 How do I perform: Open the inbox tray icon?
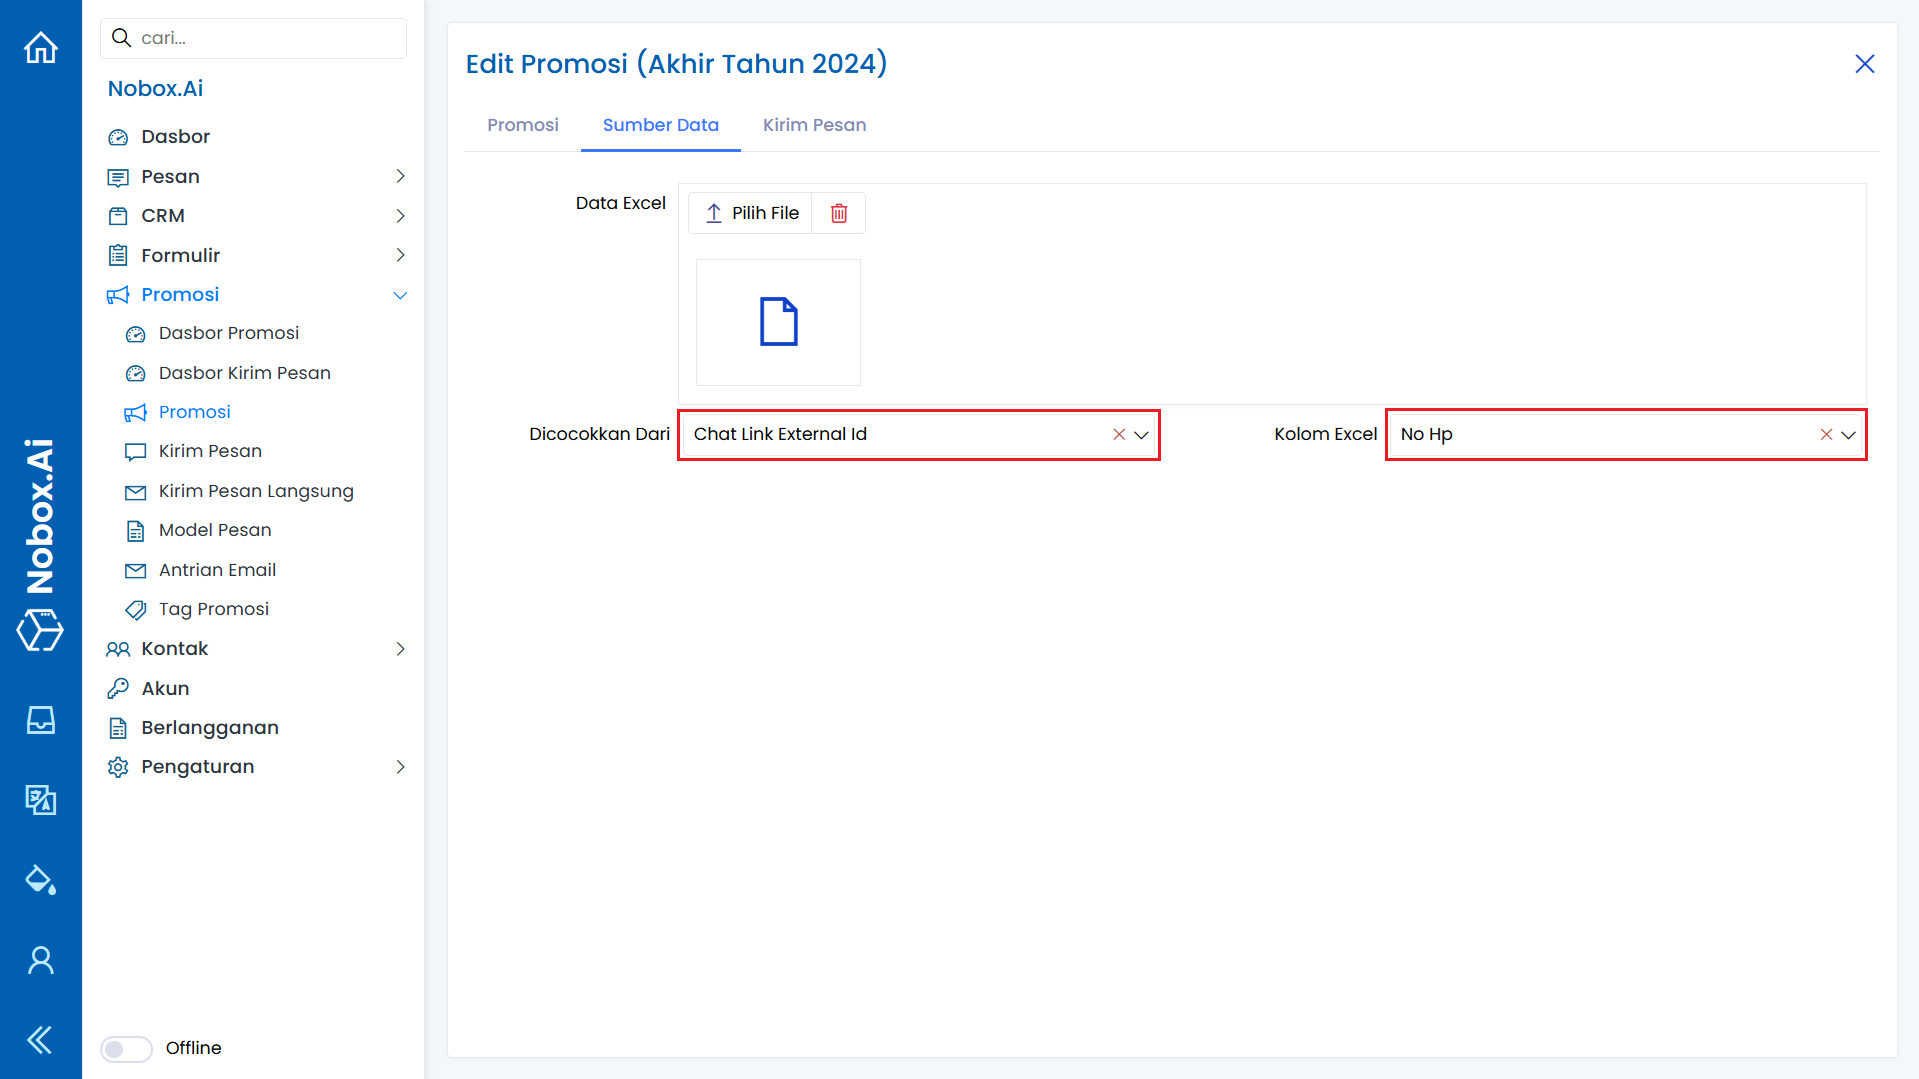tap(41, 720)
